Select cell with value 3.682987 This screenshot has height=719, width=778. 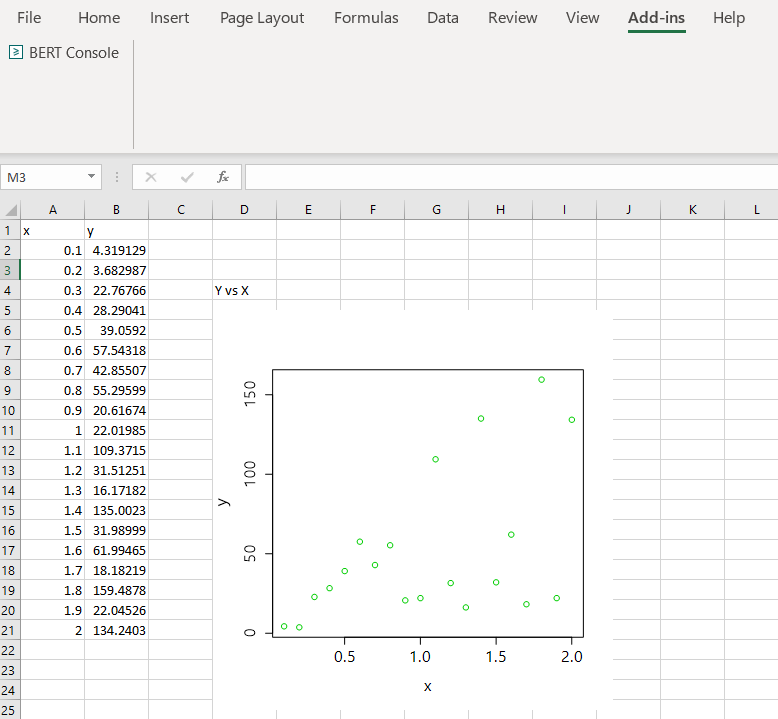click(116, 270)
